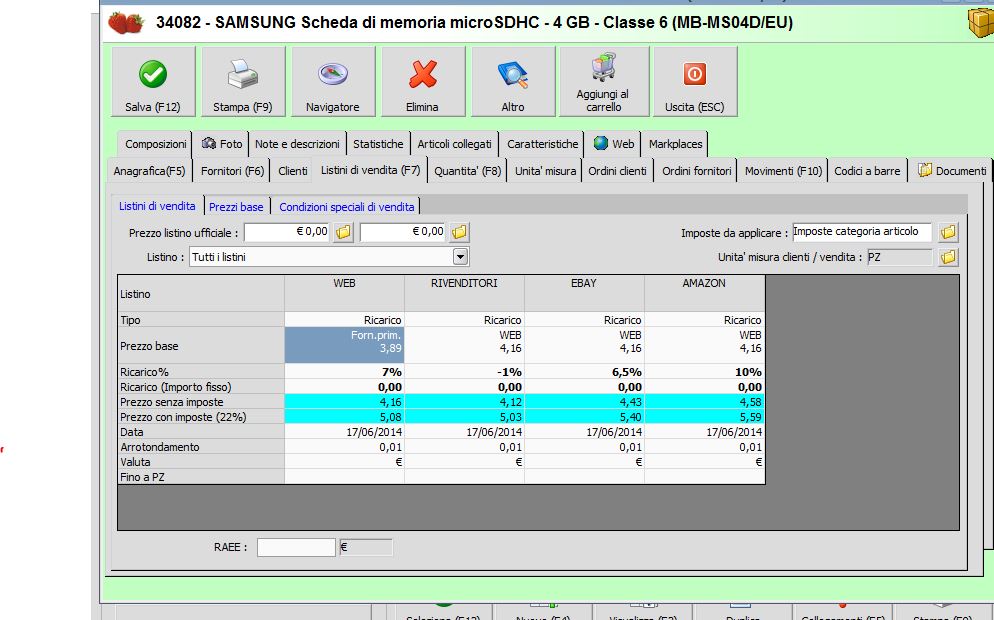Select the EBAY column header
The image size is (994, 620).
click(x=584, y=293)
